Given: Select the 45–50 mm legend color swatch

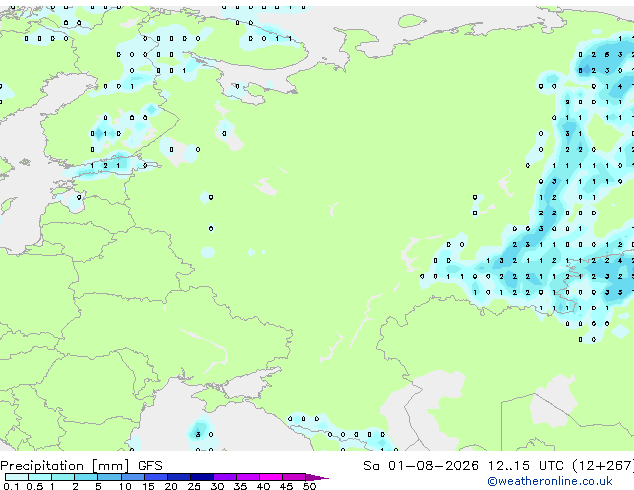Looking at the screenshot, I should pos(294,477).
